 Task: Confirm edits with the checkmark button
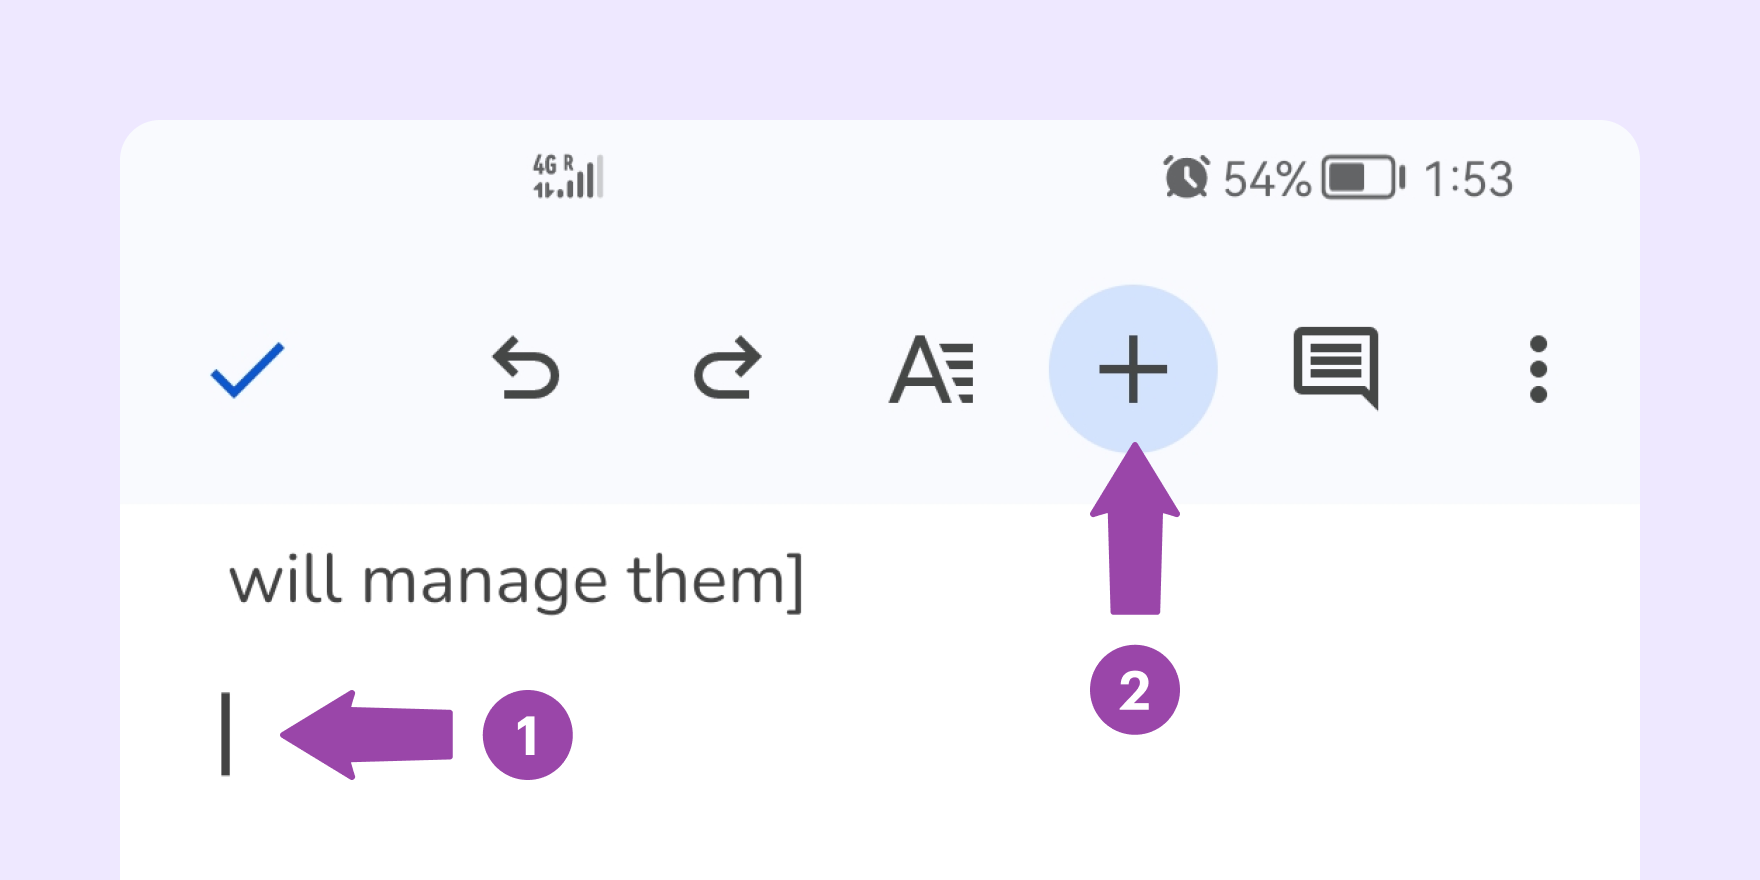(247, 369)
